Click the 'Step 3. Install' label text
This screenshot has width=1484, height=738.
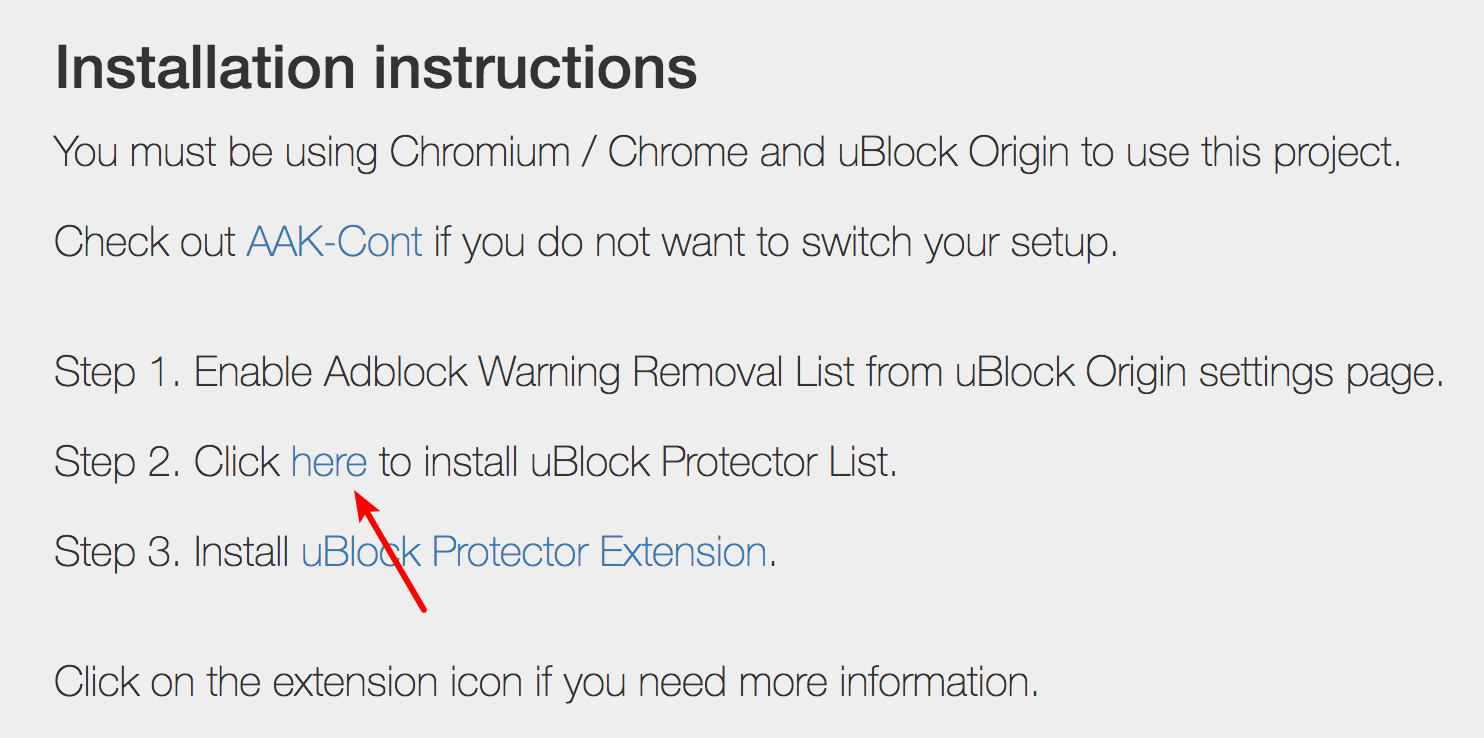pyautogui.click(x=172, y=552)
